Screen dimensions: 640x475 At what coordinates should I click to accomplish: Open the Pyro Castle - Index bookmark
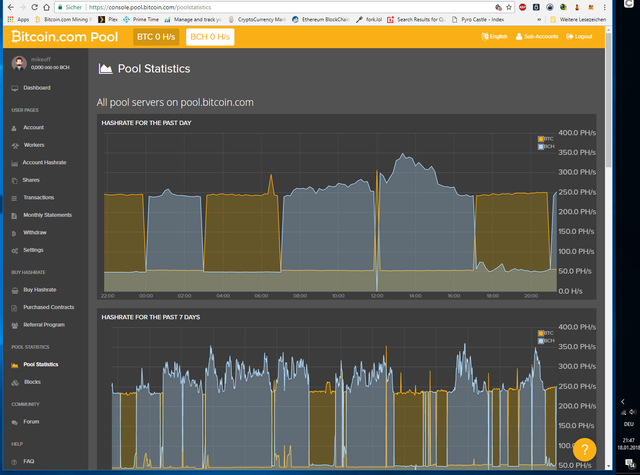(478, 19)
